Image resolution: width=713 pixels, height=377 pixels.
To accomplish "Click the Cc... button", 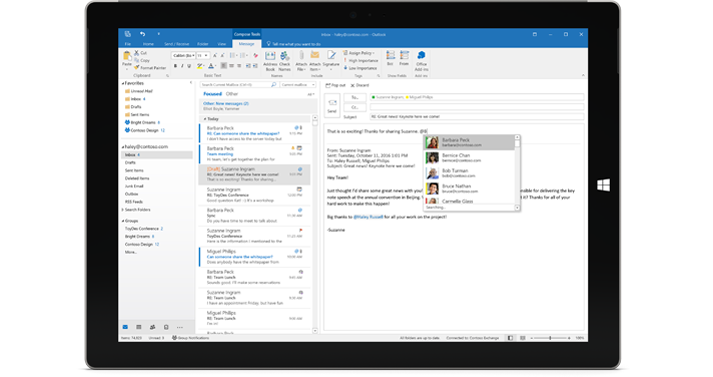I will pyautogui.click(x=355, y=107).
